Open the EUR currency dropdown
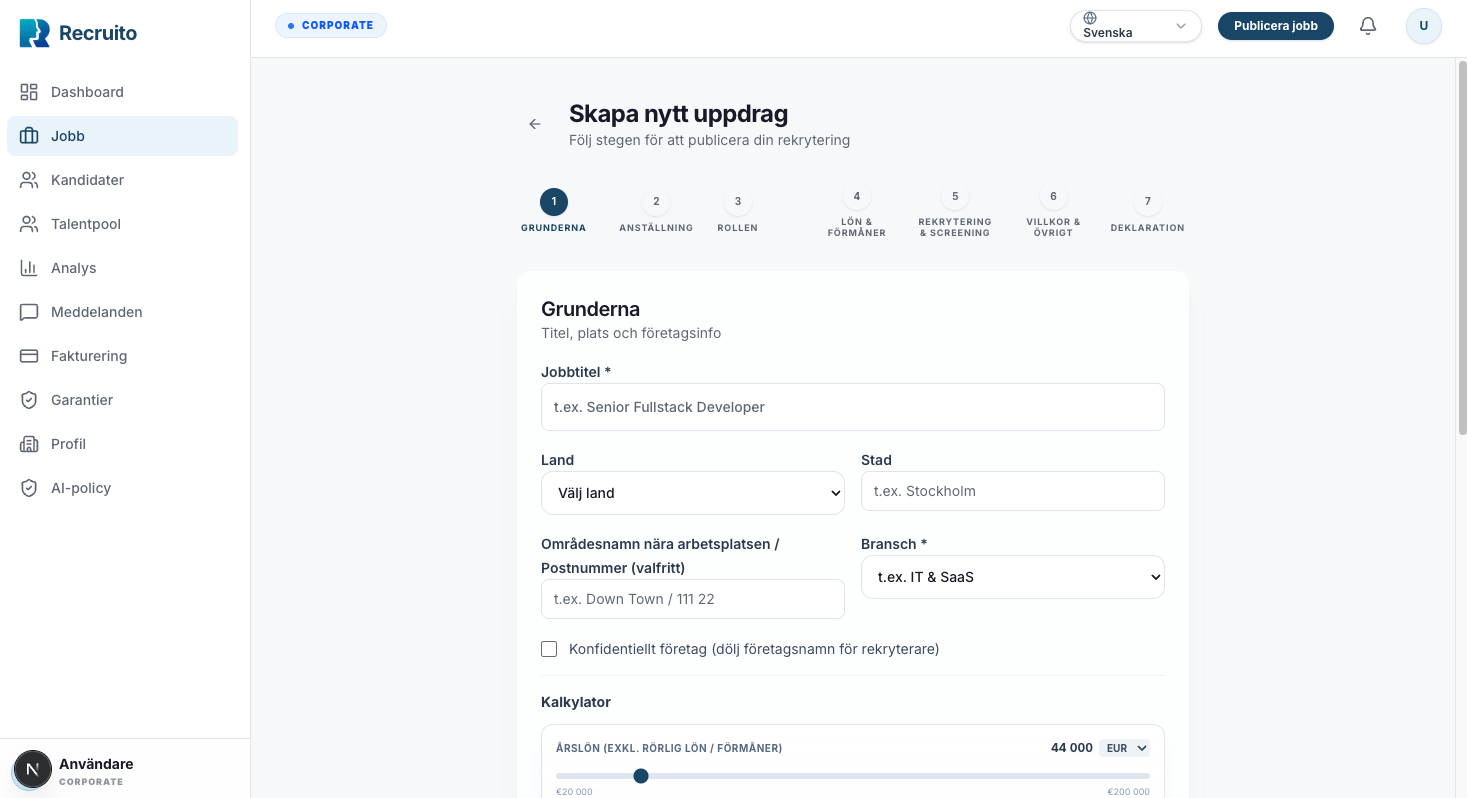The image size is (1467, 798). pos(1125,748)
